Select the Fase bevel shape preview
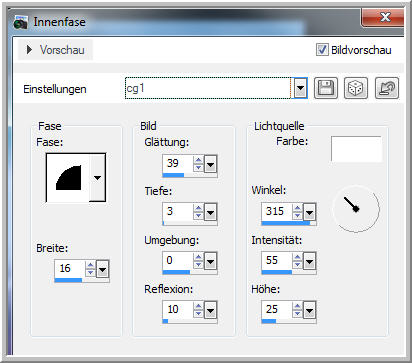The height and width of the screenshot is (363, 412). tap(68, 178)
